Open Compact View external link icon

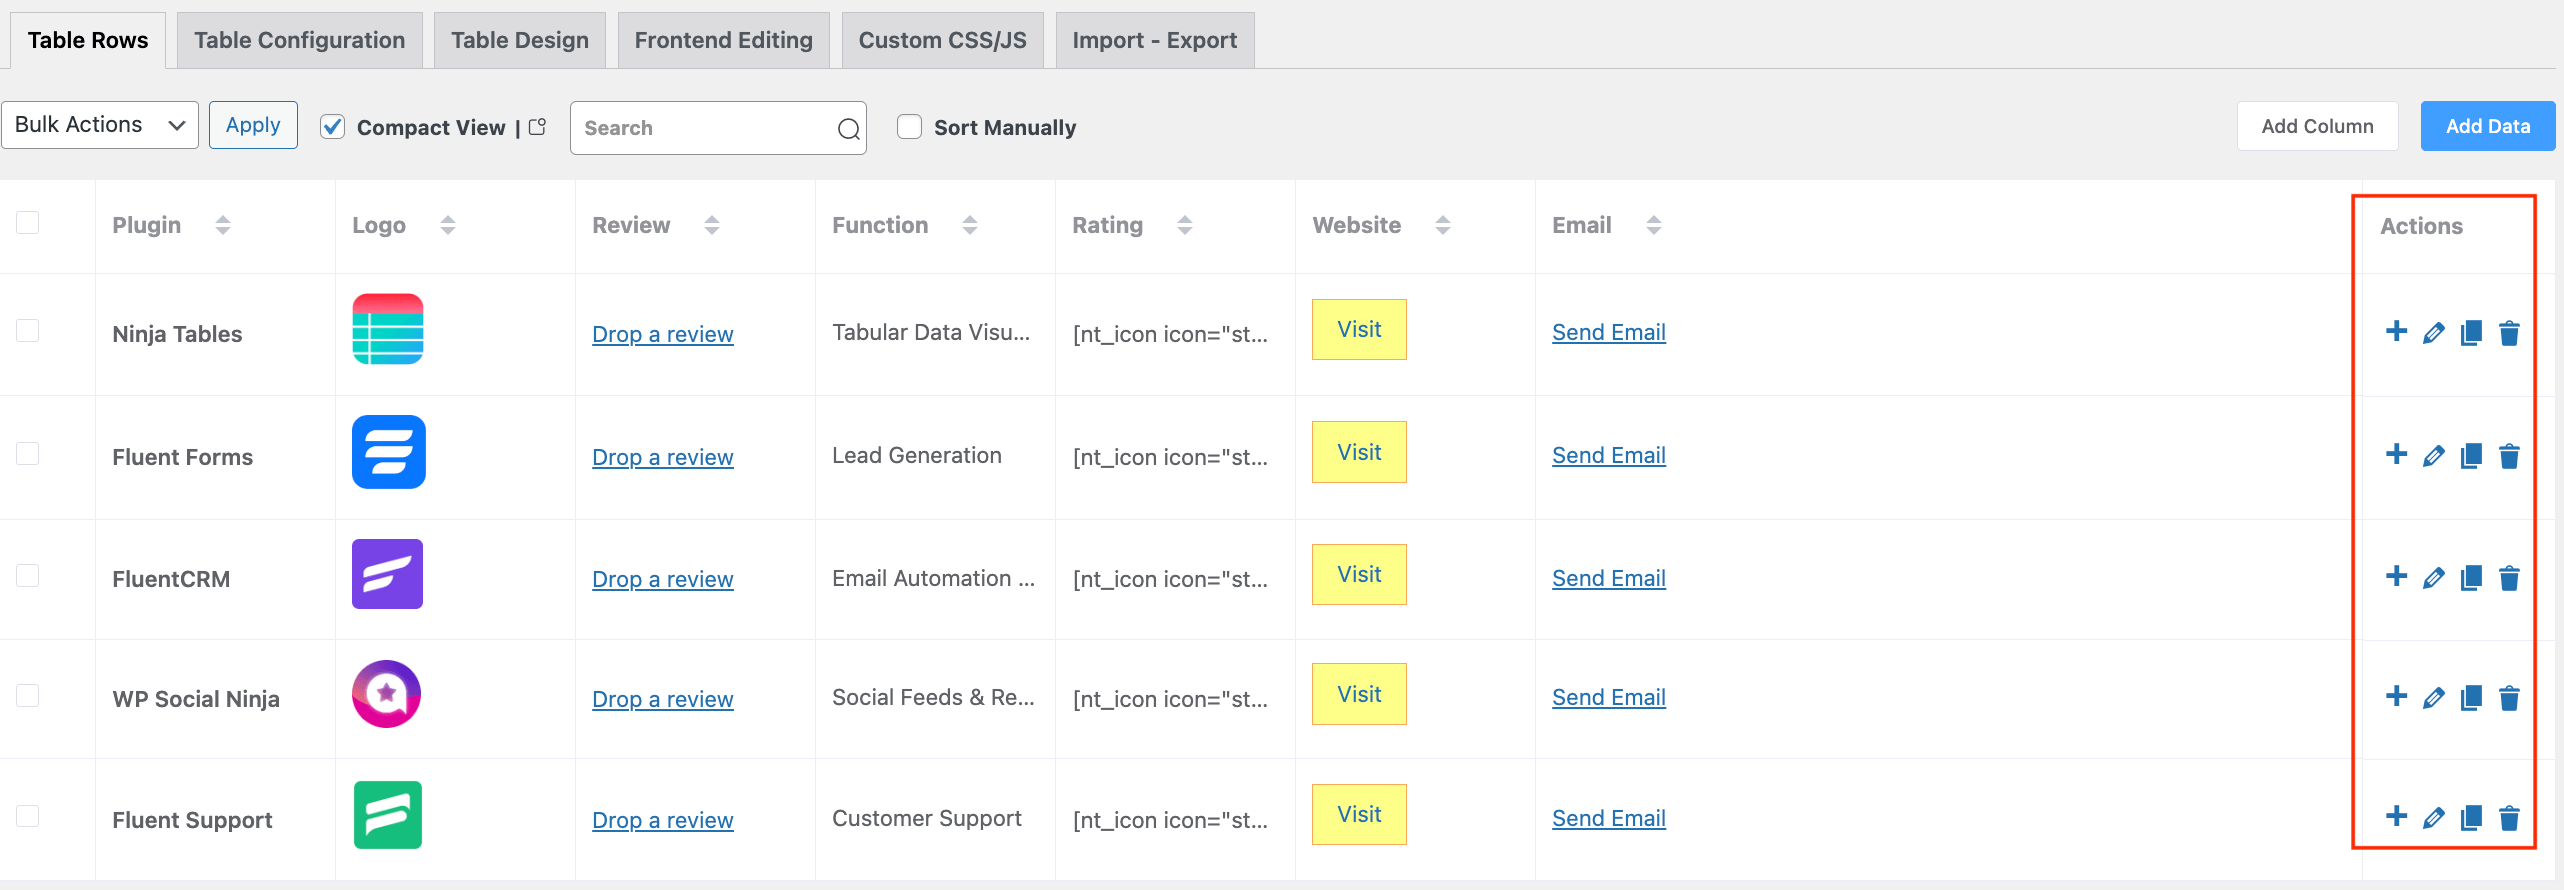point(538,127)
